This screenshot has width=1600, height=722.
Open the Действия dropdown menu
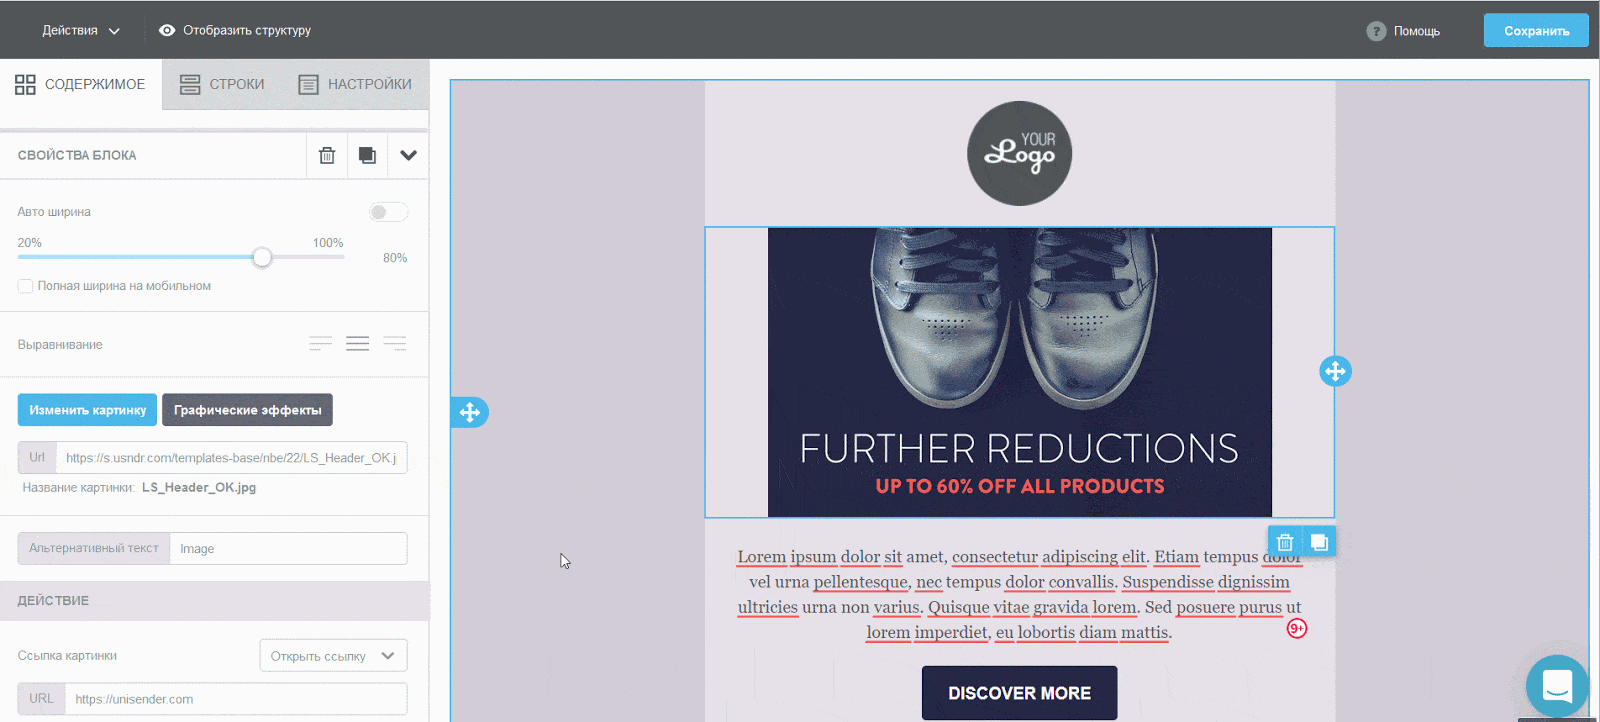click(x=81, y=30)
